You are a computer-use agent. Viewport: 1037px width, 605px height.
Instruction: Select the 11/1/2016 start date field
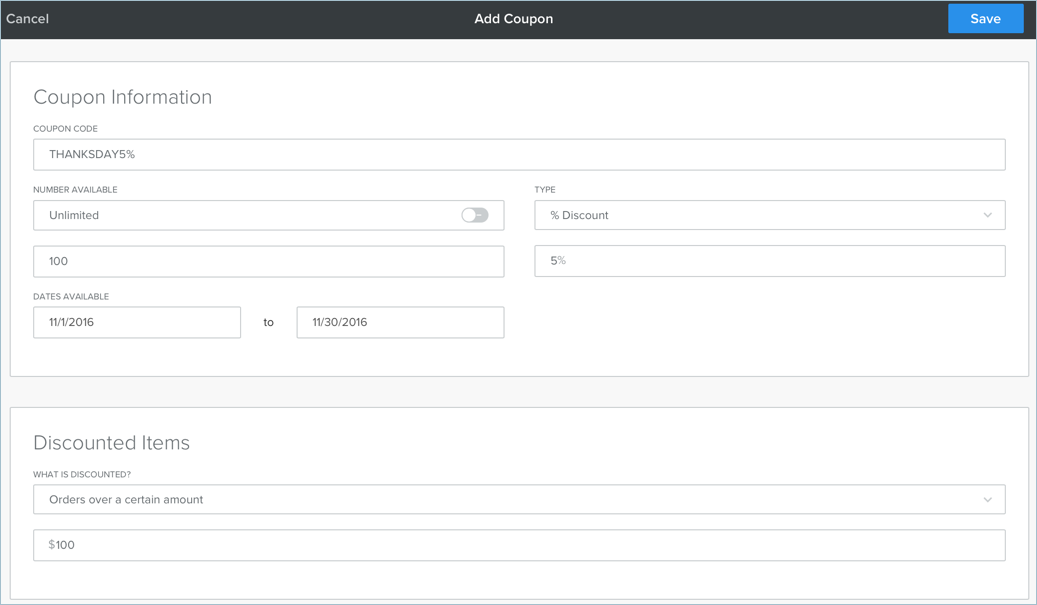point(137,322)
